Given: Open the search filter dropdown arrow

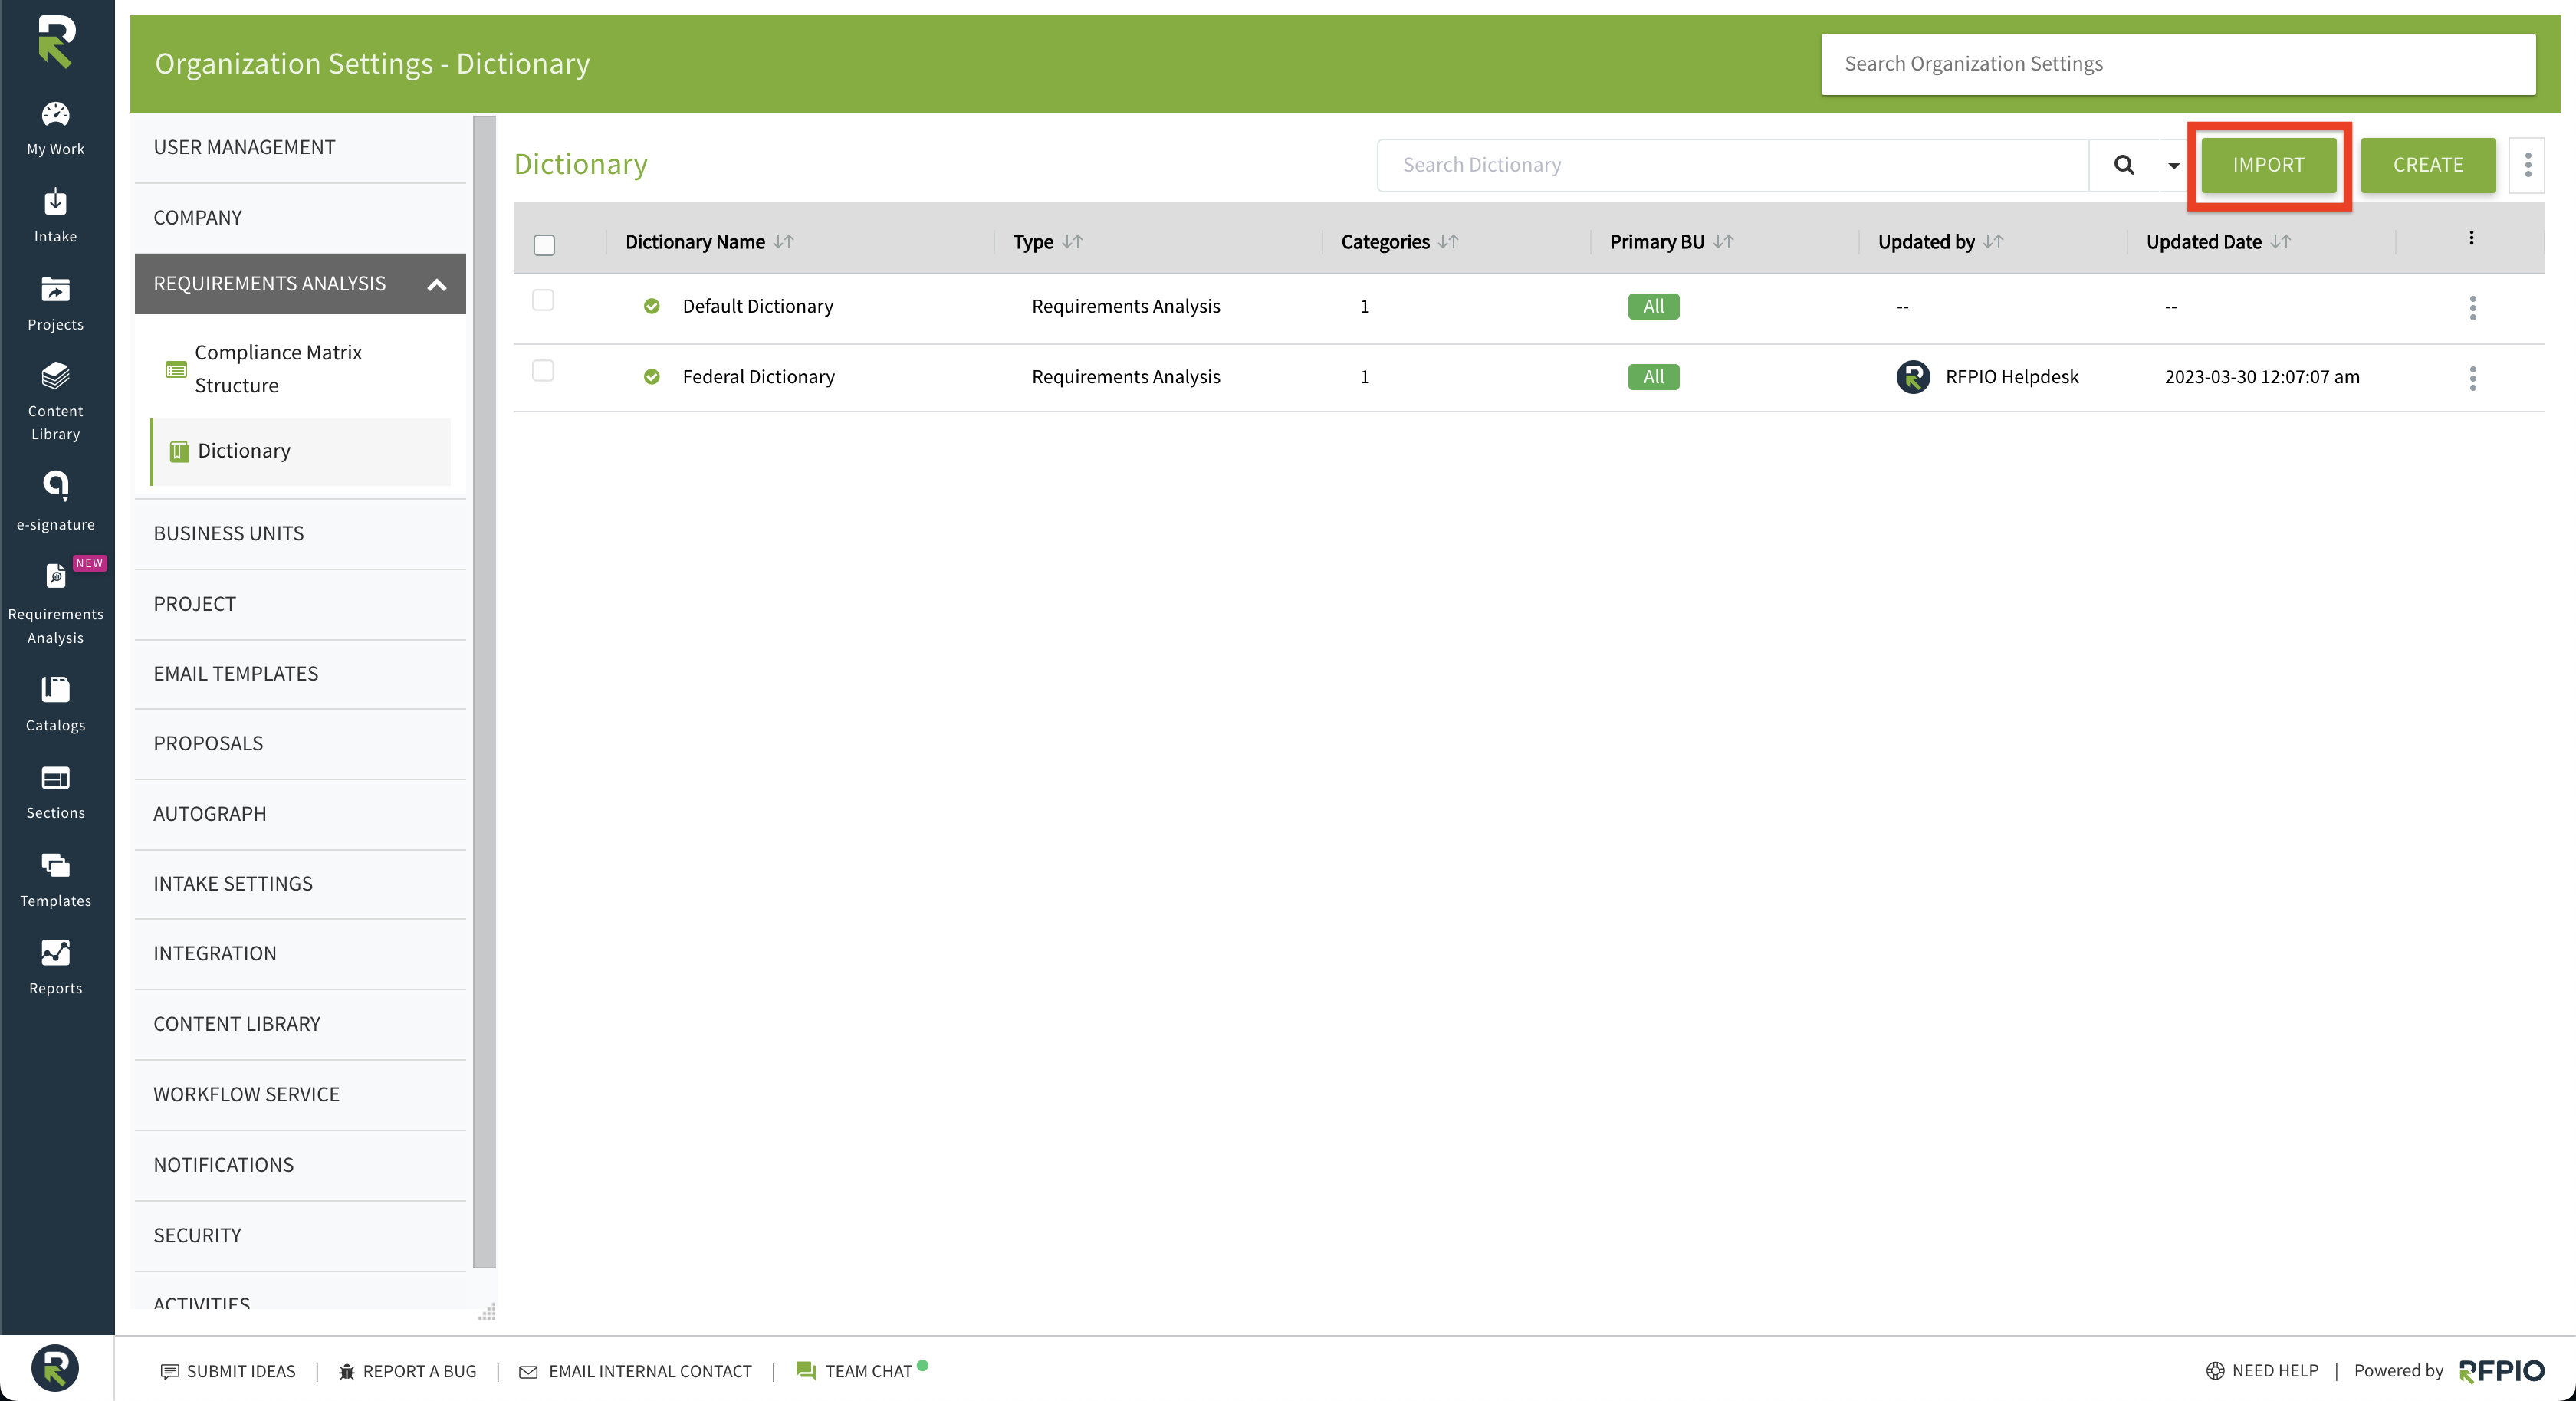Looking at the screenshot, I should pyautogui.click(x=2173, y=166).
